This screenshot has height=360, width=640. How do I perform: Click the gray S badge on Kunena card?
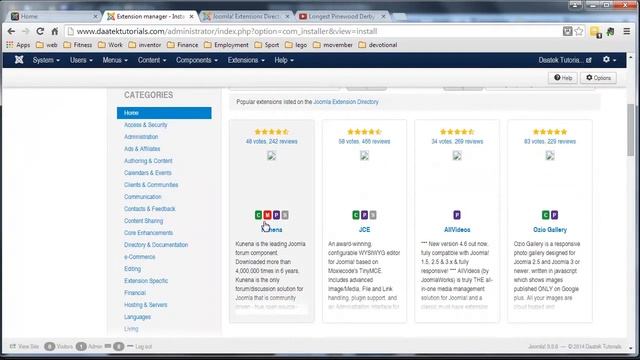(x=285, y=215)
